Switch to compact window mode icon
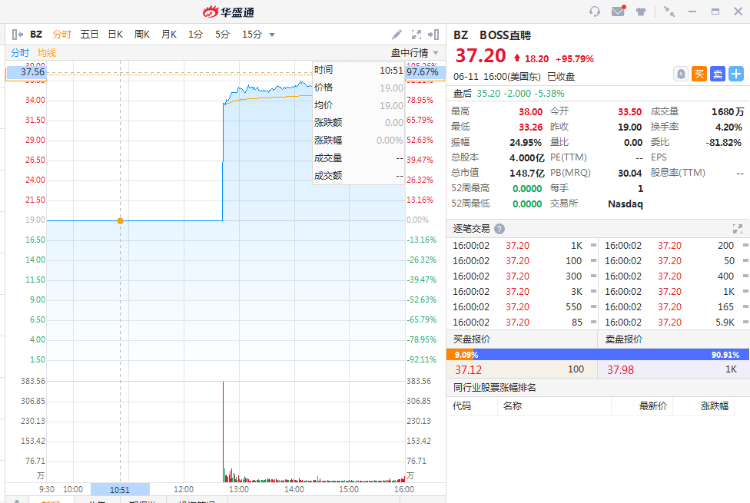Image resolution: width=750 pixels, height=503 pixels. pyautogui.click(x=669, y=11)
